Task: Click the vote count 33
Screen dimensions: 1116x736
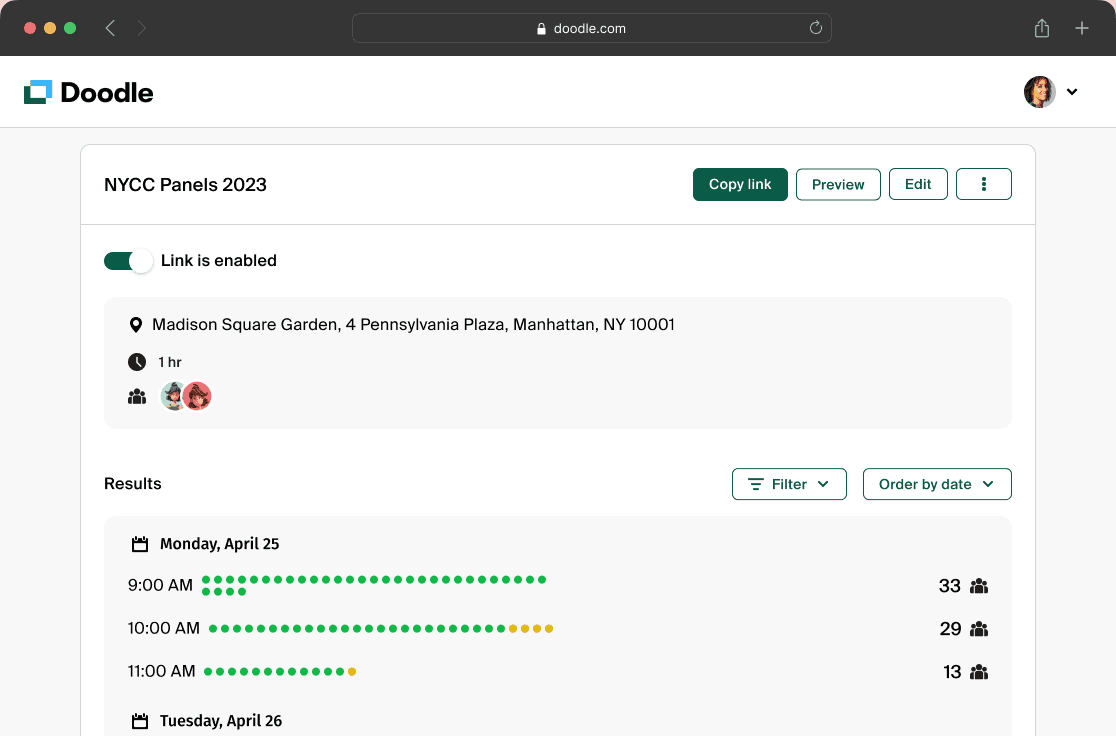Action: [x=949, y=586]
